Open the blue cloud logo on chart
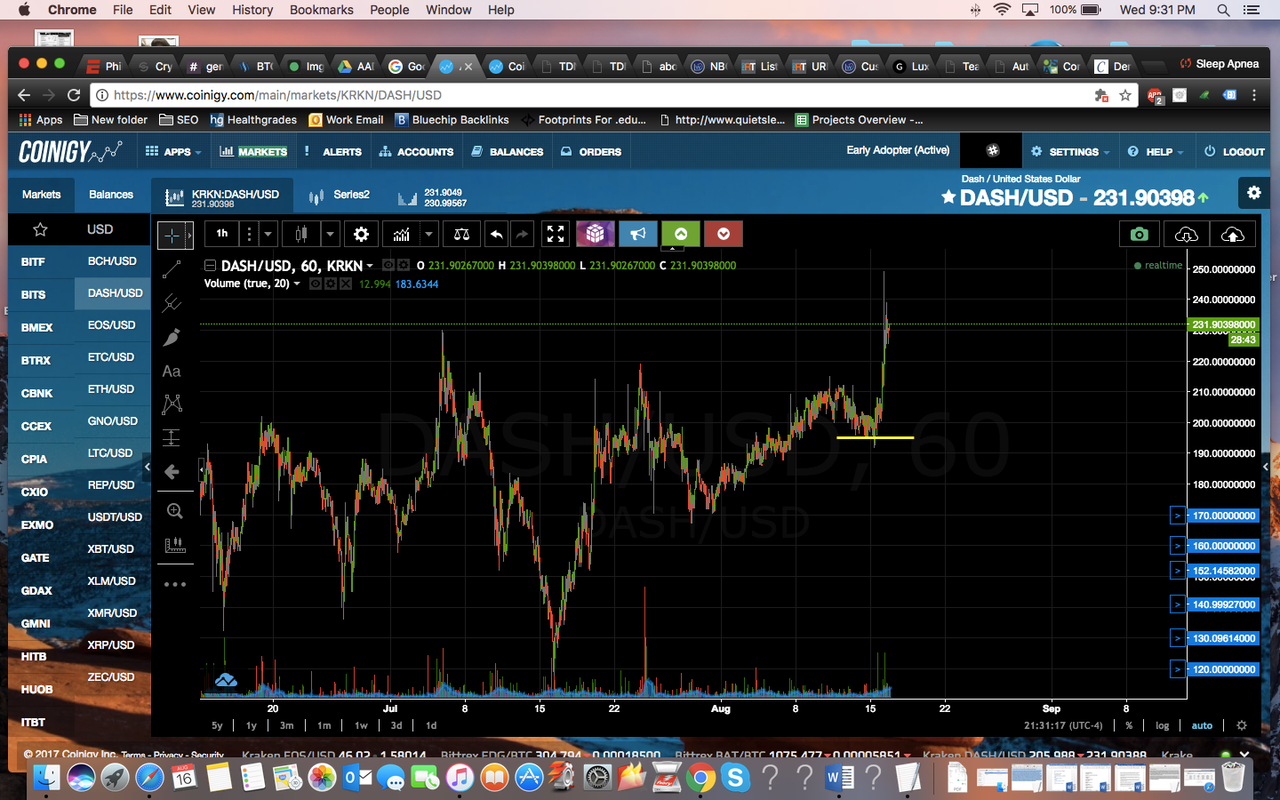The width and height of the screenshot is (1280, 800). [x=225, y=680]
